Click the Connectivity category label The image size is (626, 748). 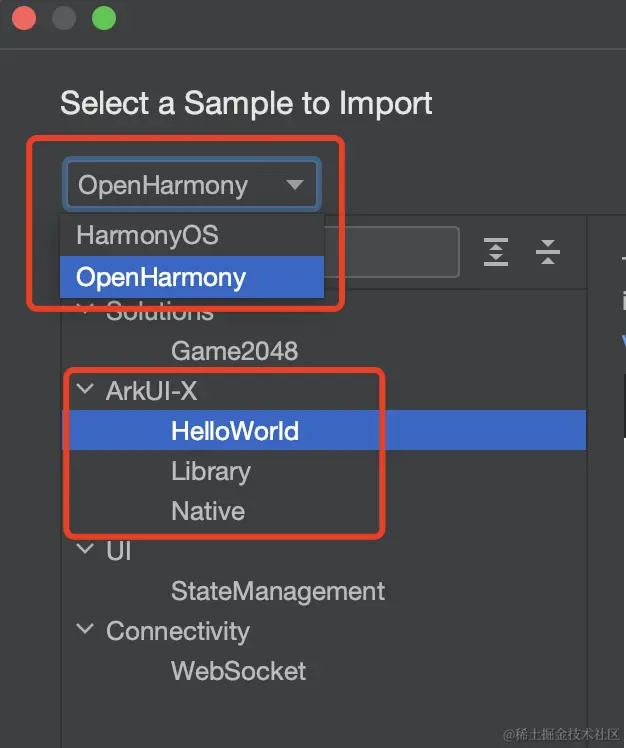pyautogui.click(x=177, y=632)
